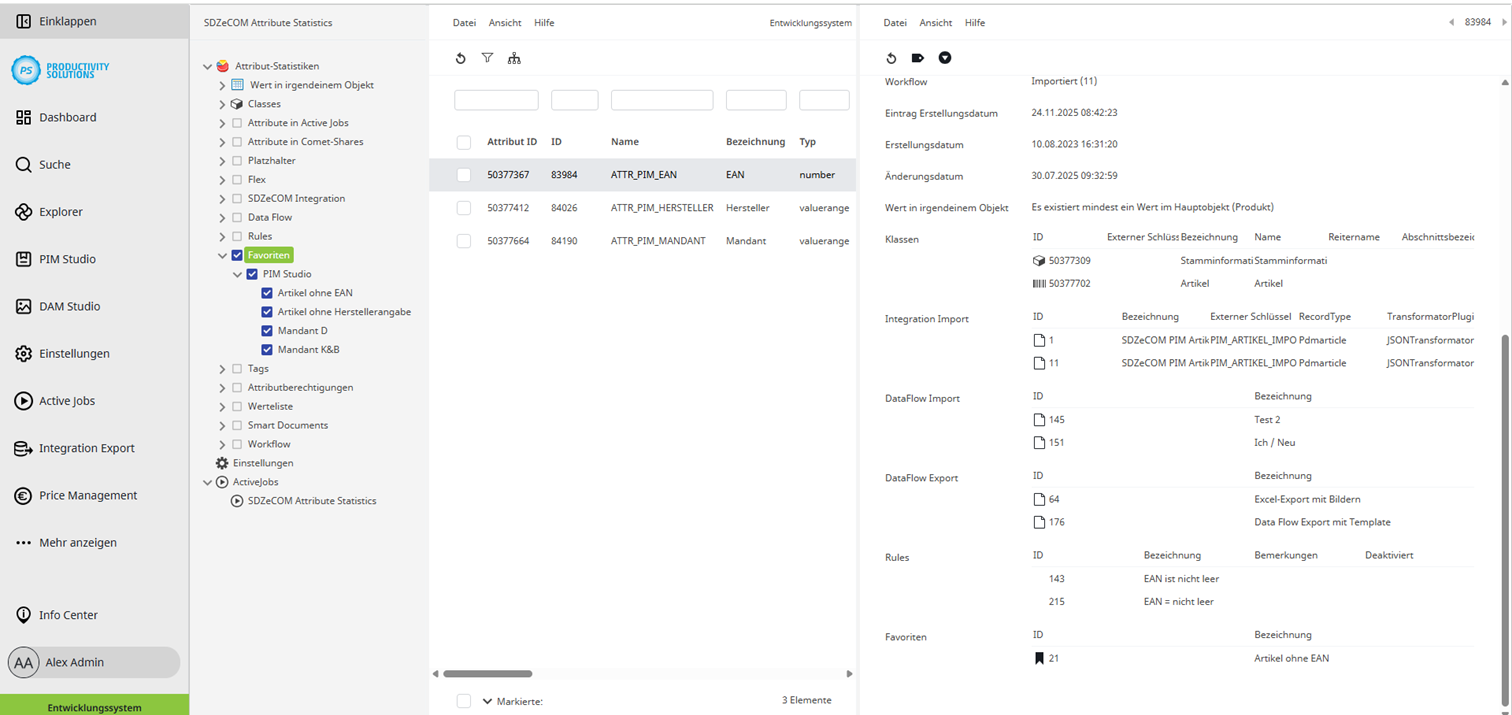Uncheck the Artikel ohne EAN checkbox

267,292
